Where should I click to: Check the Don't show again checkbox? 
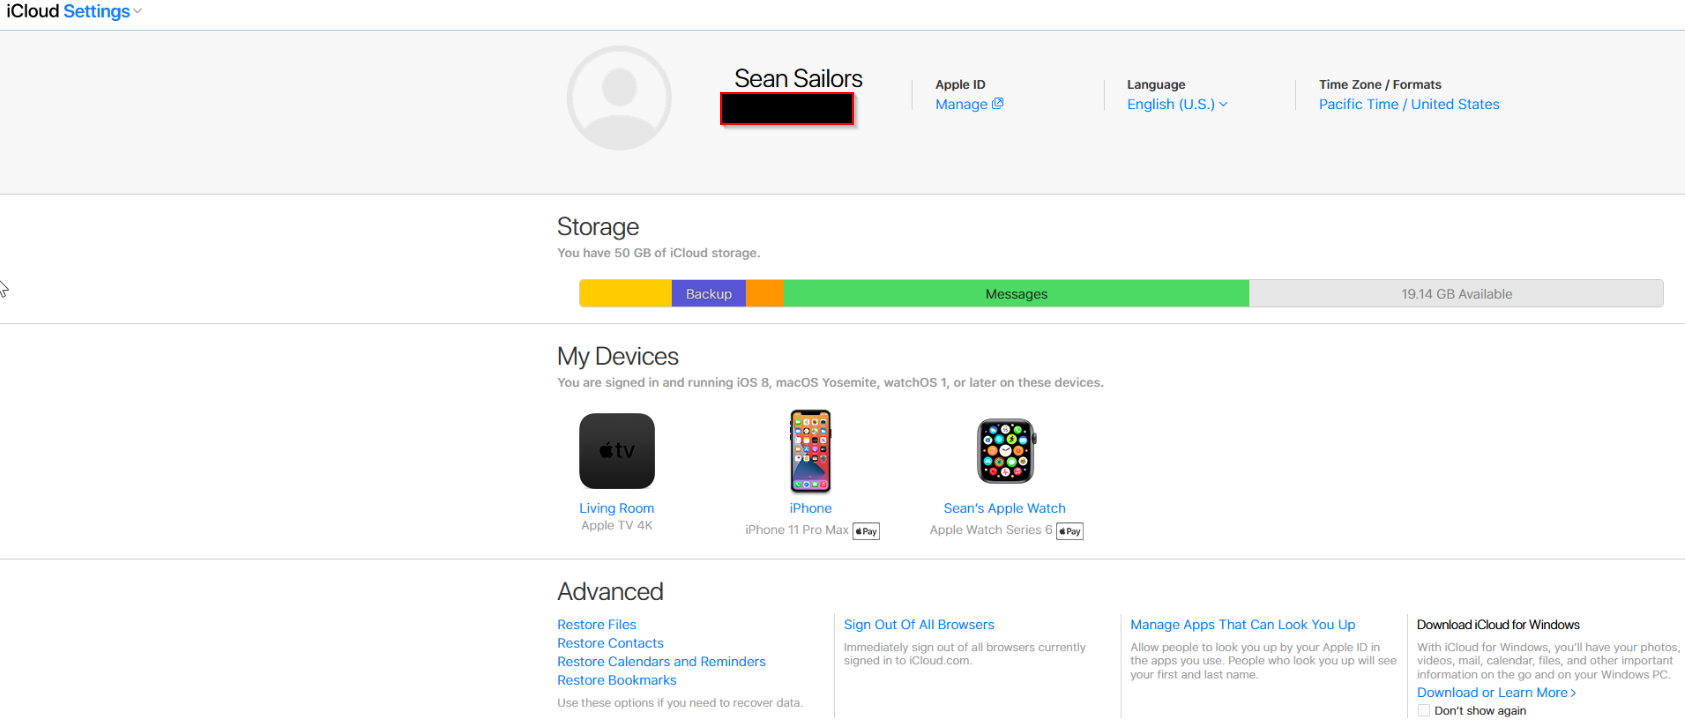coord(1424,711)
